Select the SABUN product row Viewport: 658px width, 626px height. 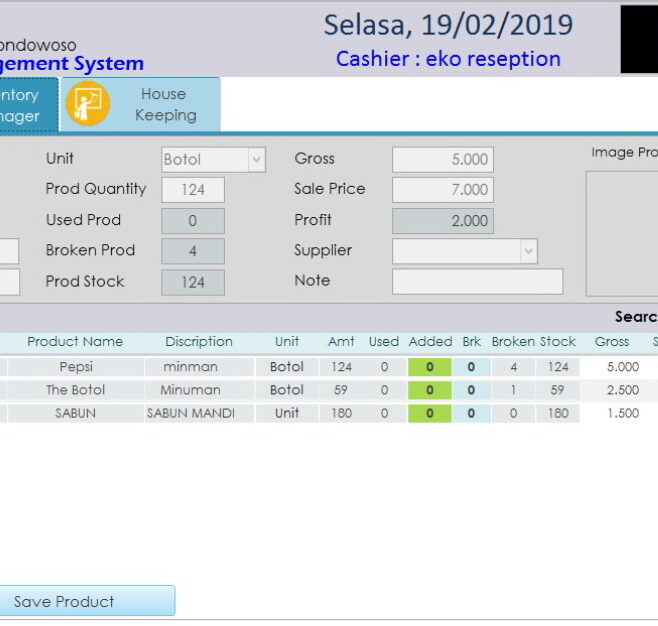(x=76, y=413)
